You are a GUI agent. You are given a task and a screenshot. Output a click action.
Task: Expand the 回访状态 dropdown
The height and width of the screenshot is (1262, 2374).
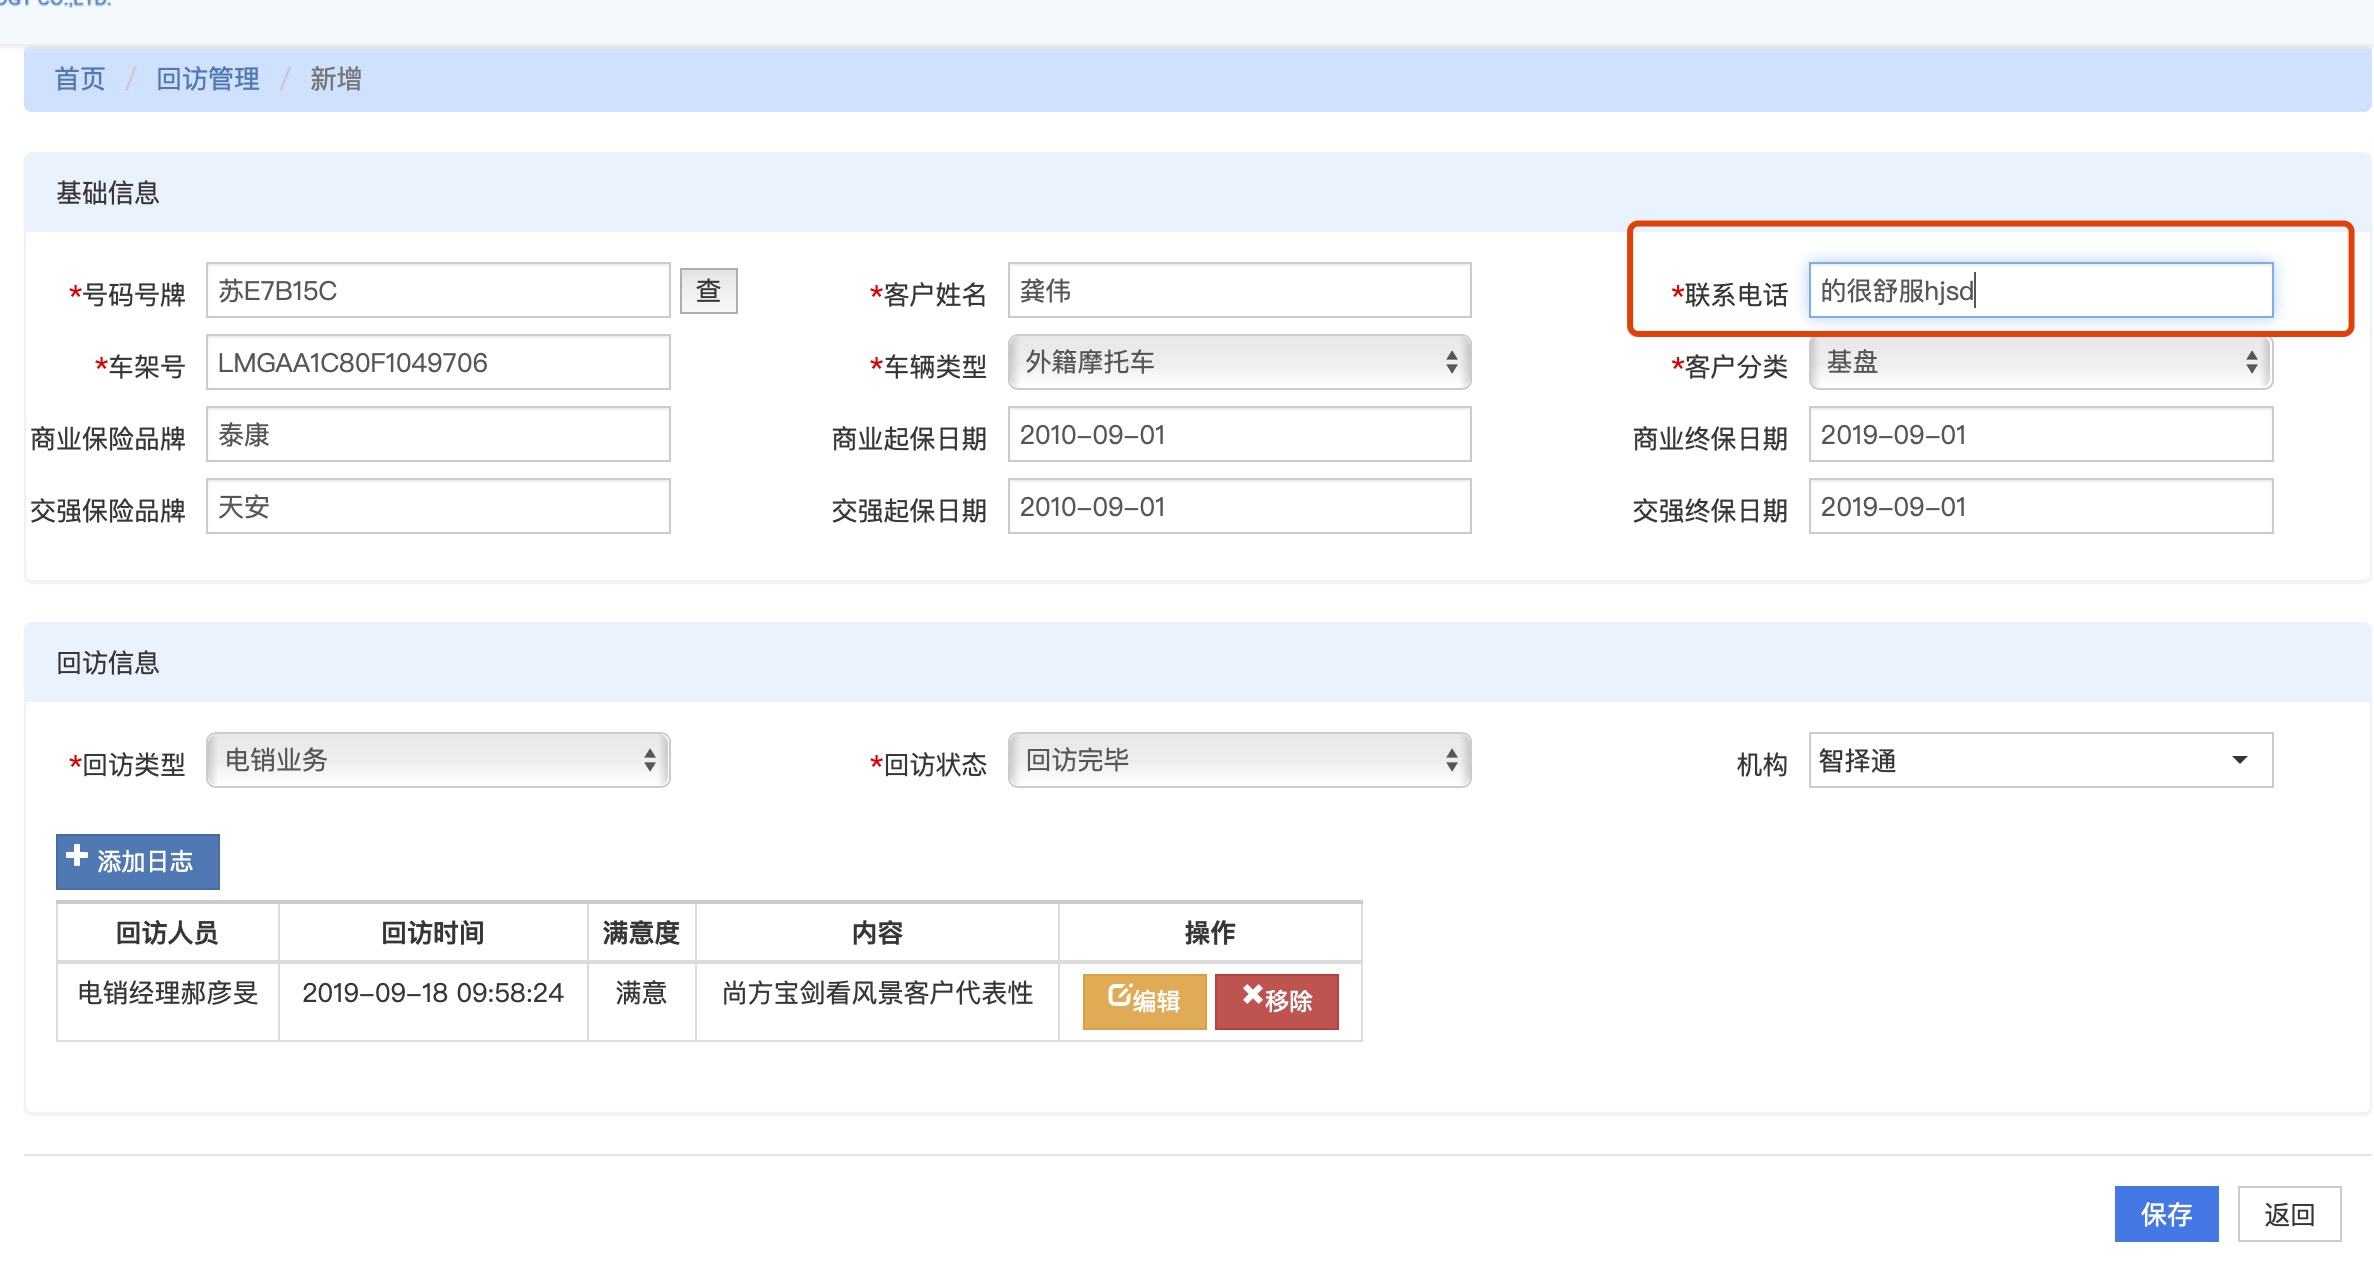(1238, 760)
